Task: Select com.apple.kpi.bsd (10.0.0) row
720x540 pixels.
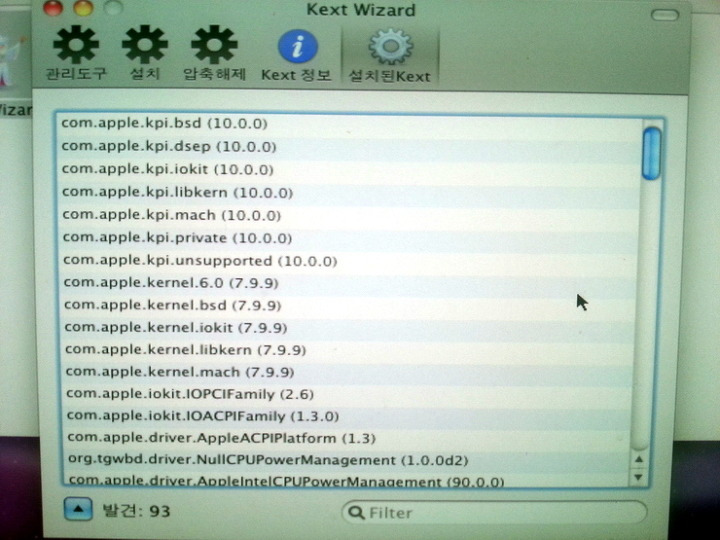Action: 350,124
